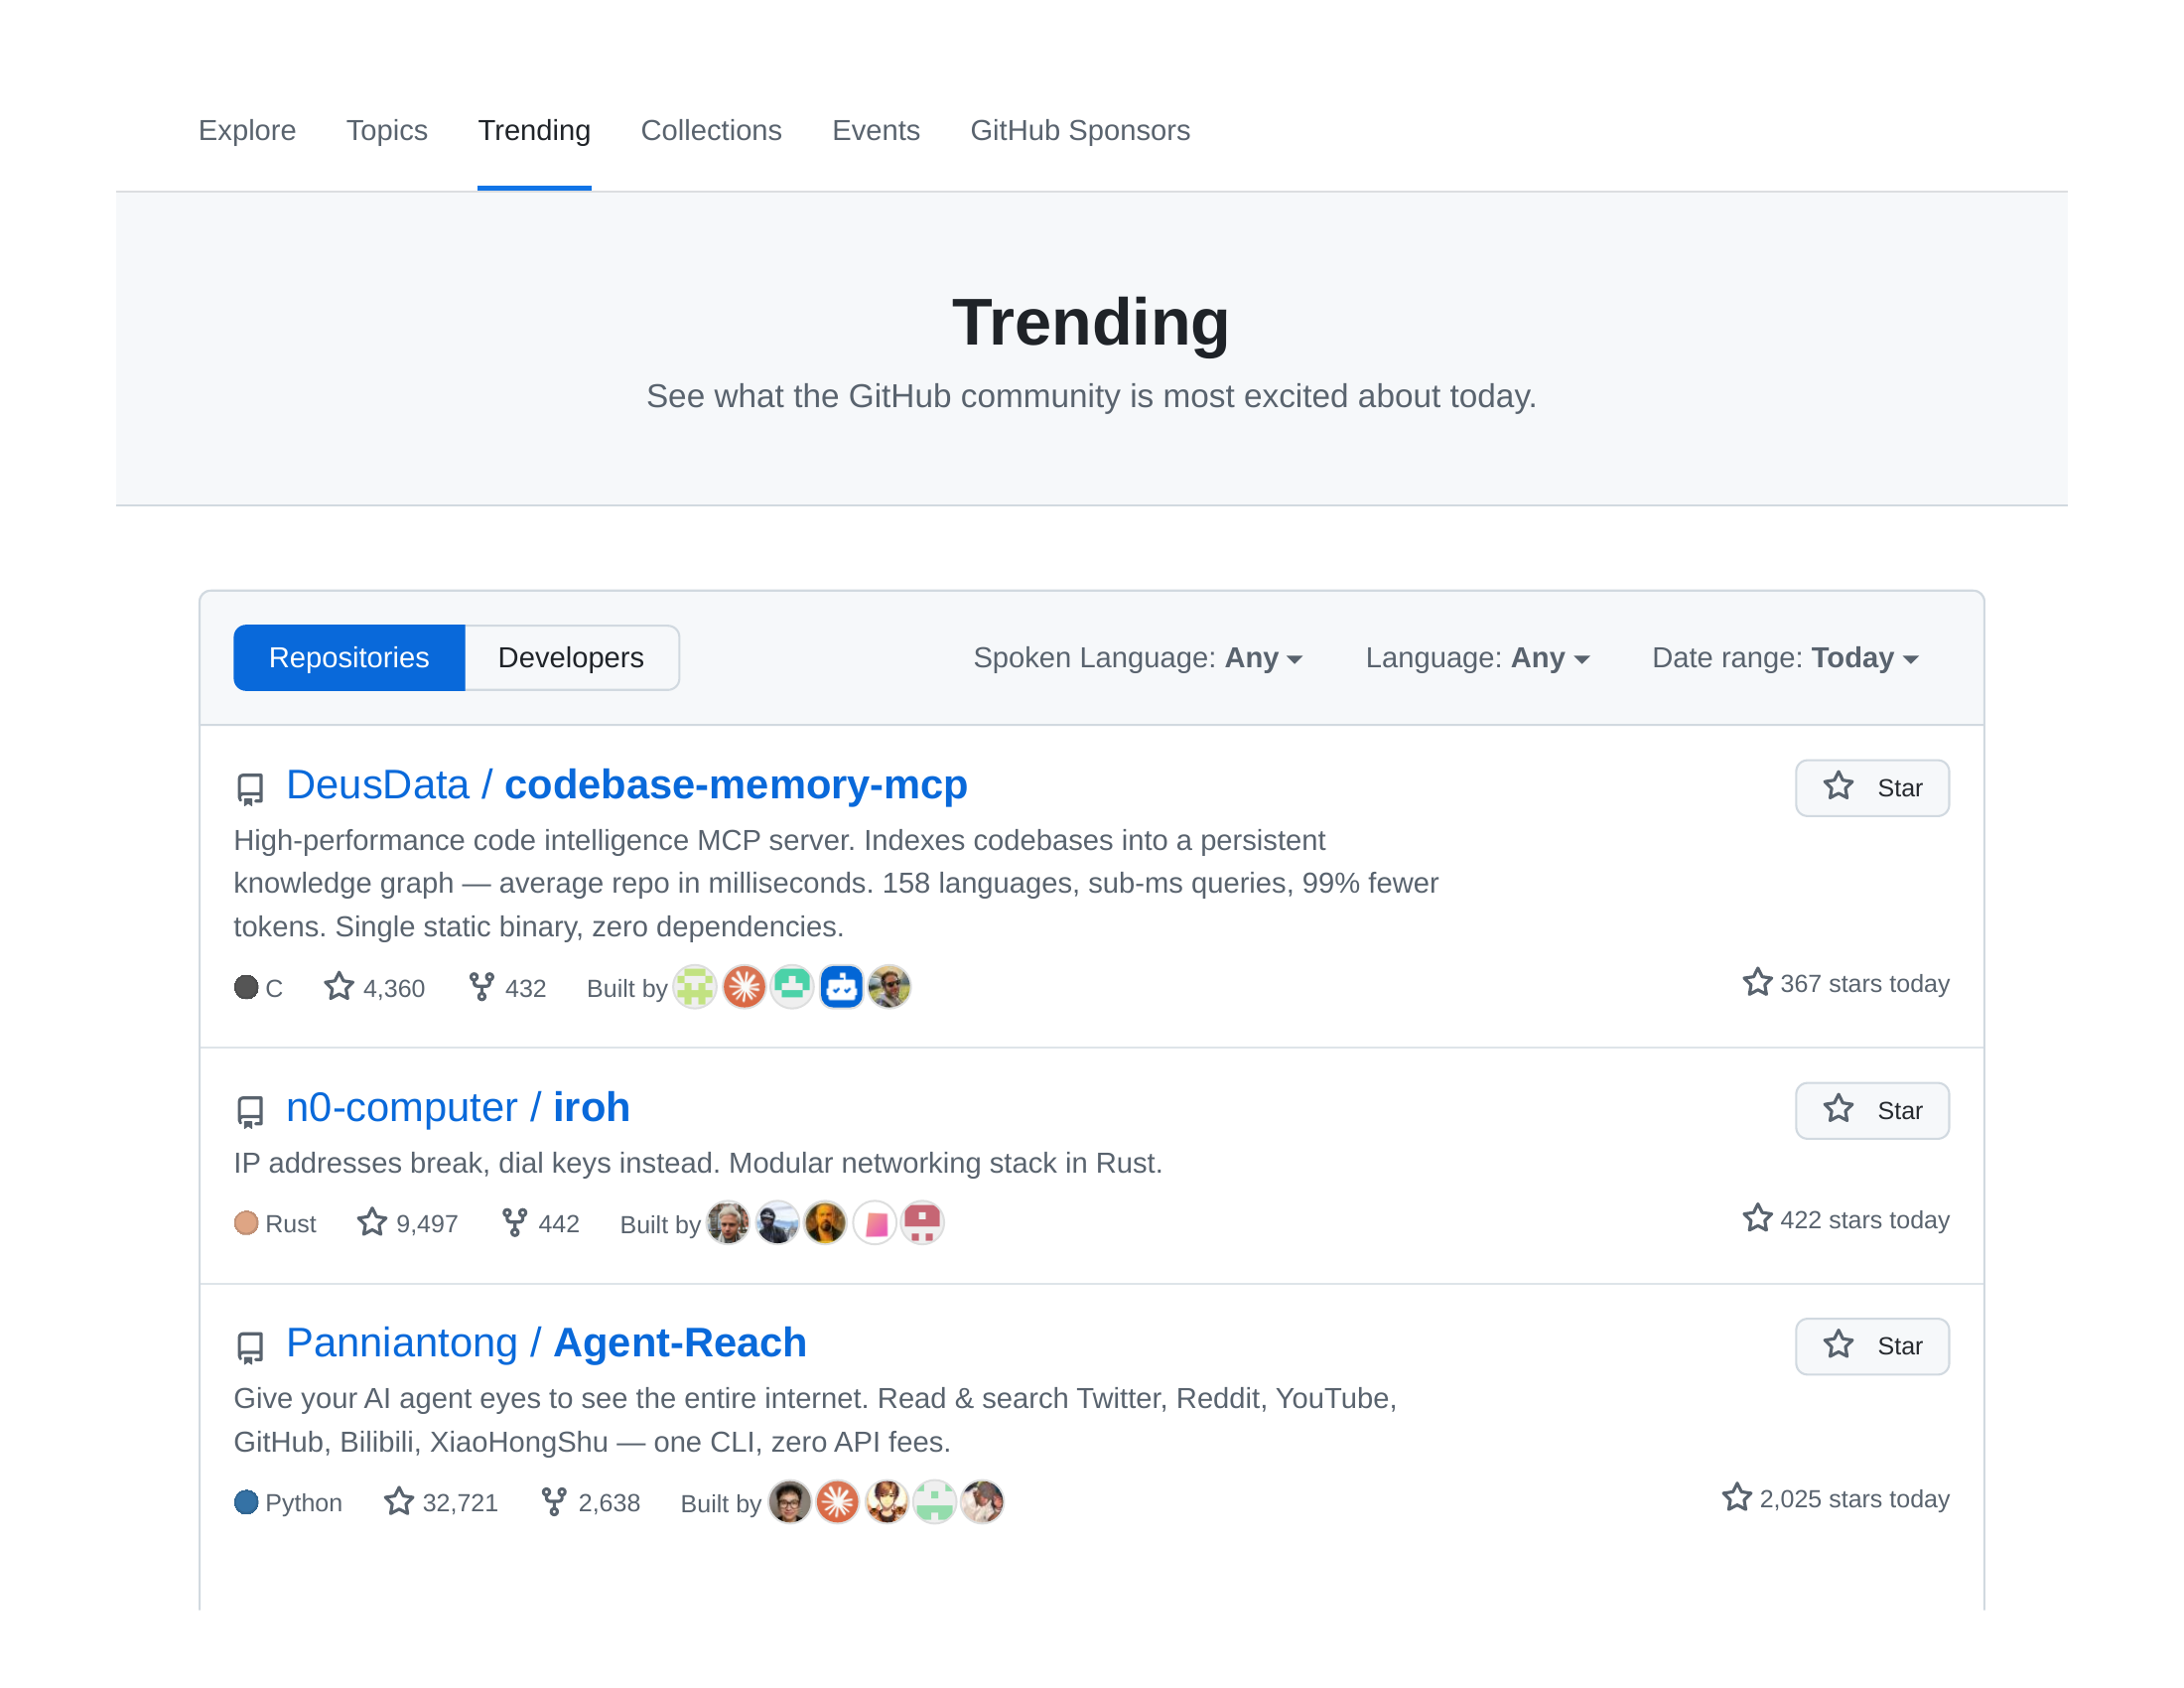Expand the Date range: Today dropdown
2184x1688 pixels.
click(1786, 657)
